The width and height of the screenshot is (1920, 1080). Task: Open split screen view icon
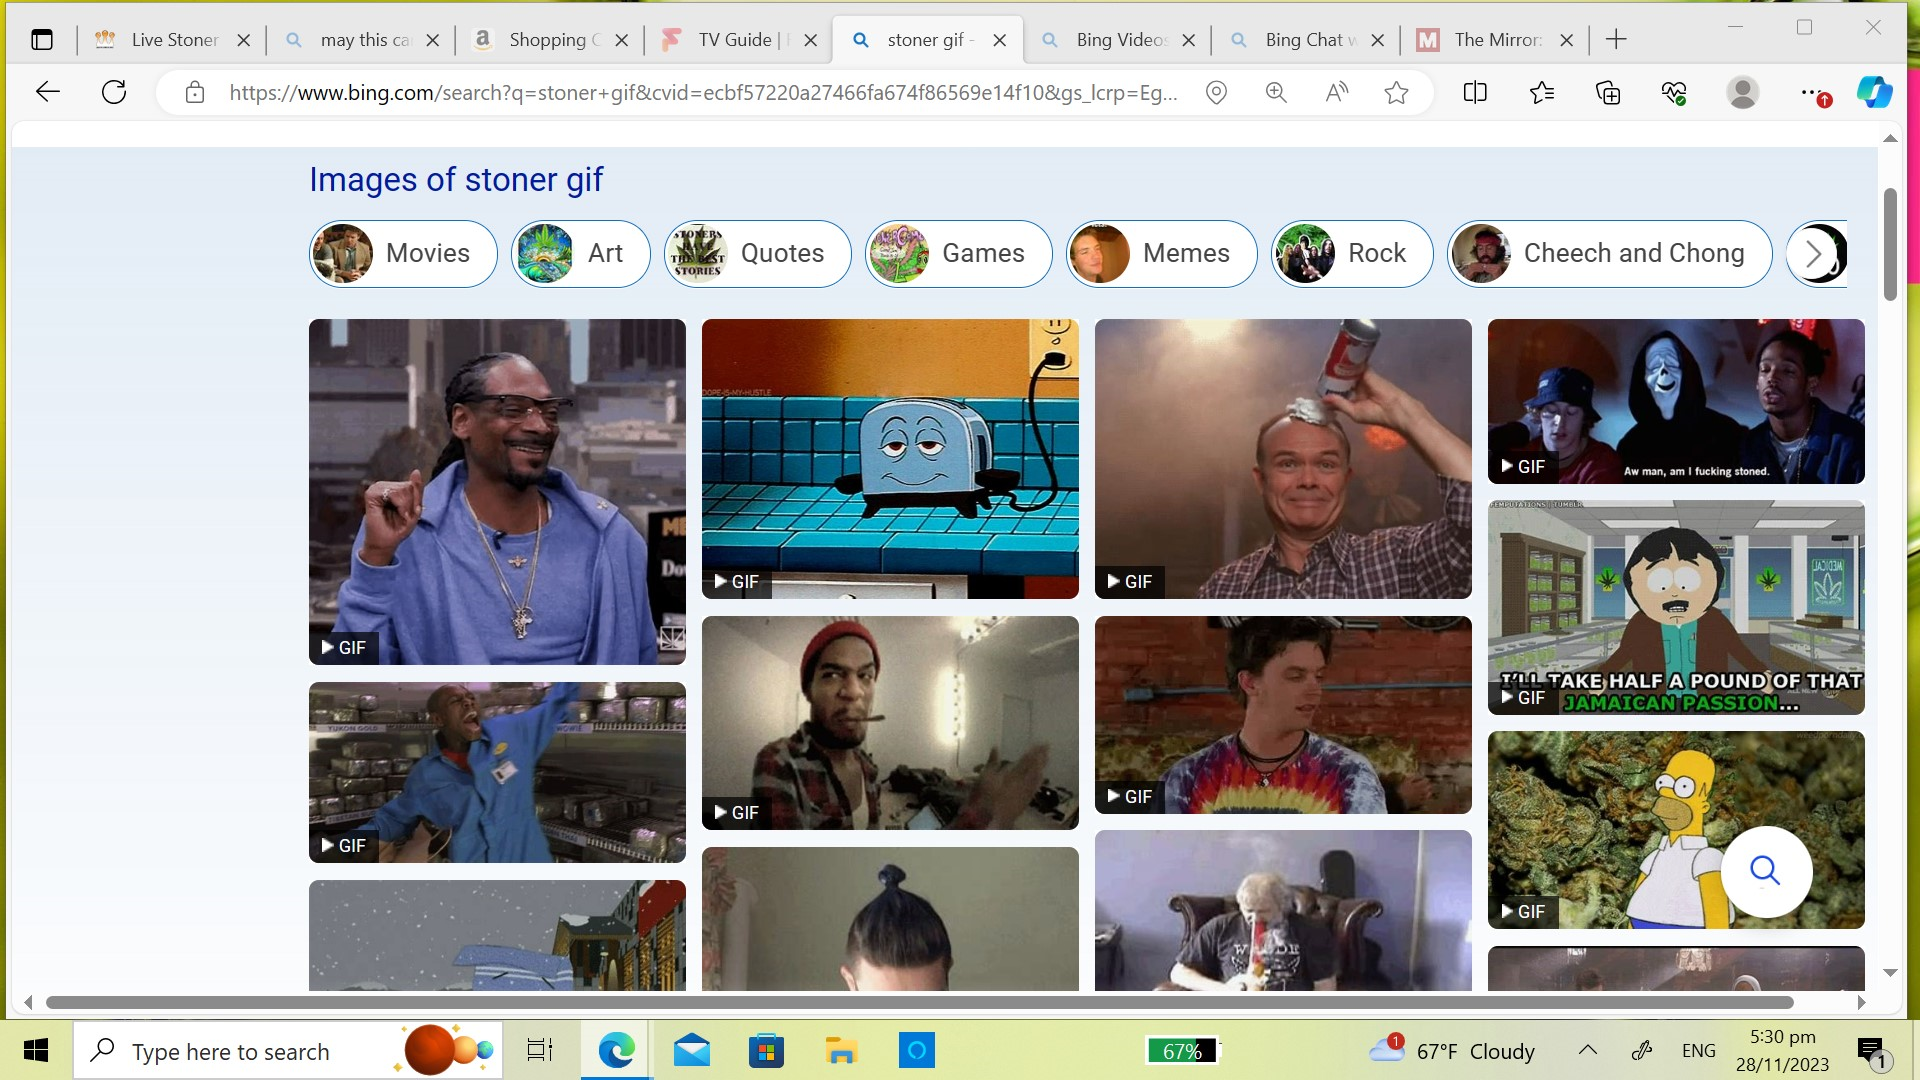coord(1475,93)
